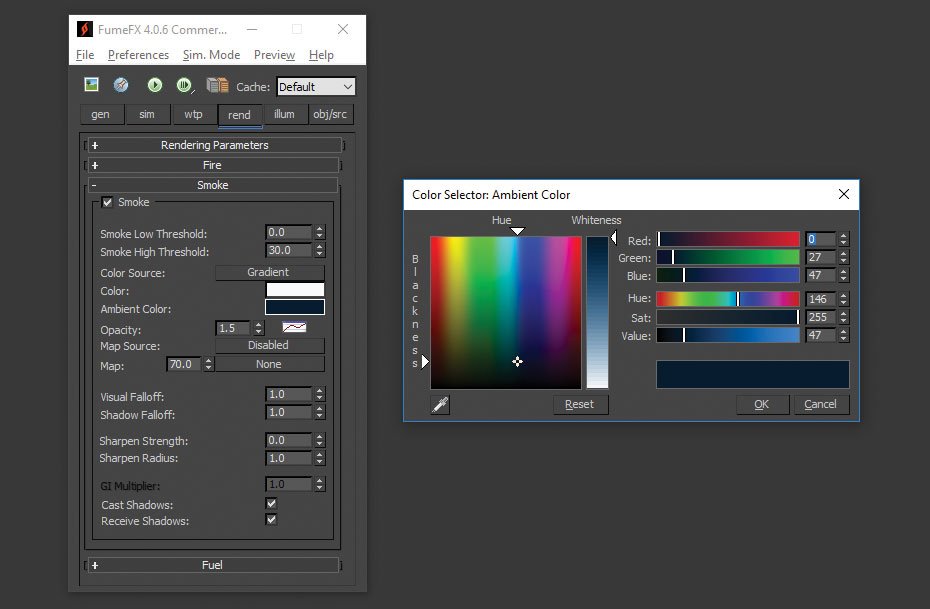Click the Red value input field
Screen dimensions: 930x609
click(820, 239)
